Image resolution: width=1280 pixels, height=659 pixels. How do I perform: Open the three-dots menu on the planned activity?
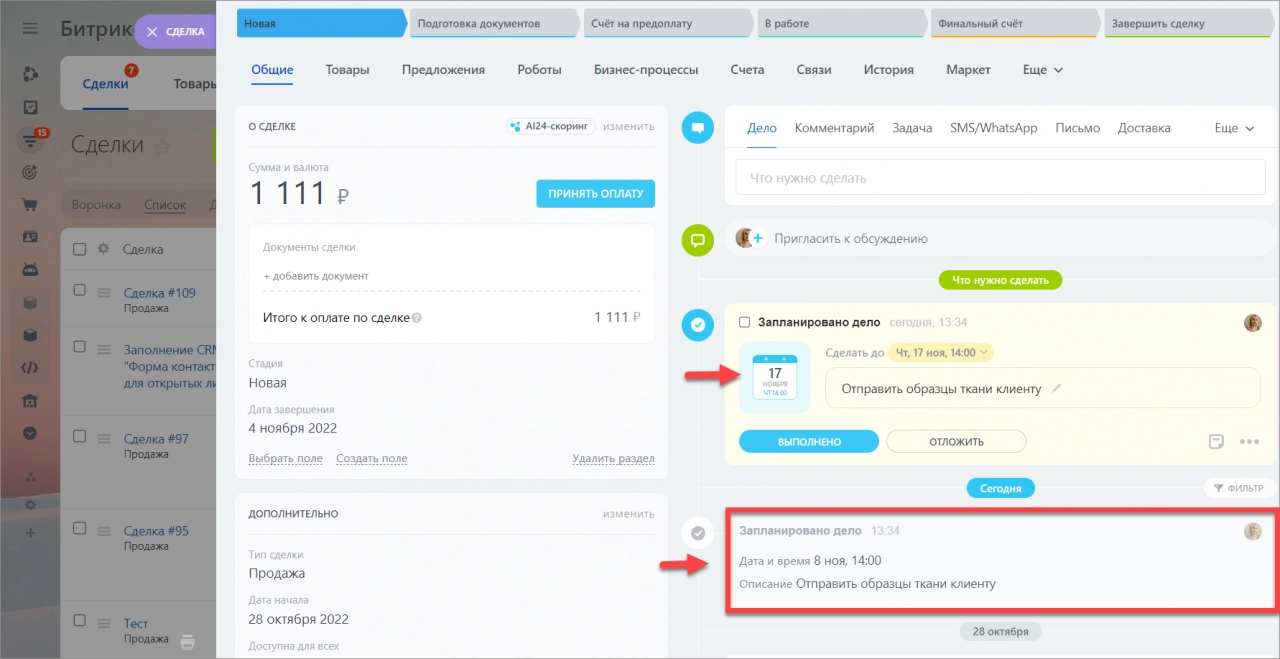pyautogui.click(x=1248, y=441)
